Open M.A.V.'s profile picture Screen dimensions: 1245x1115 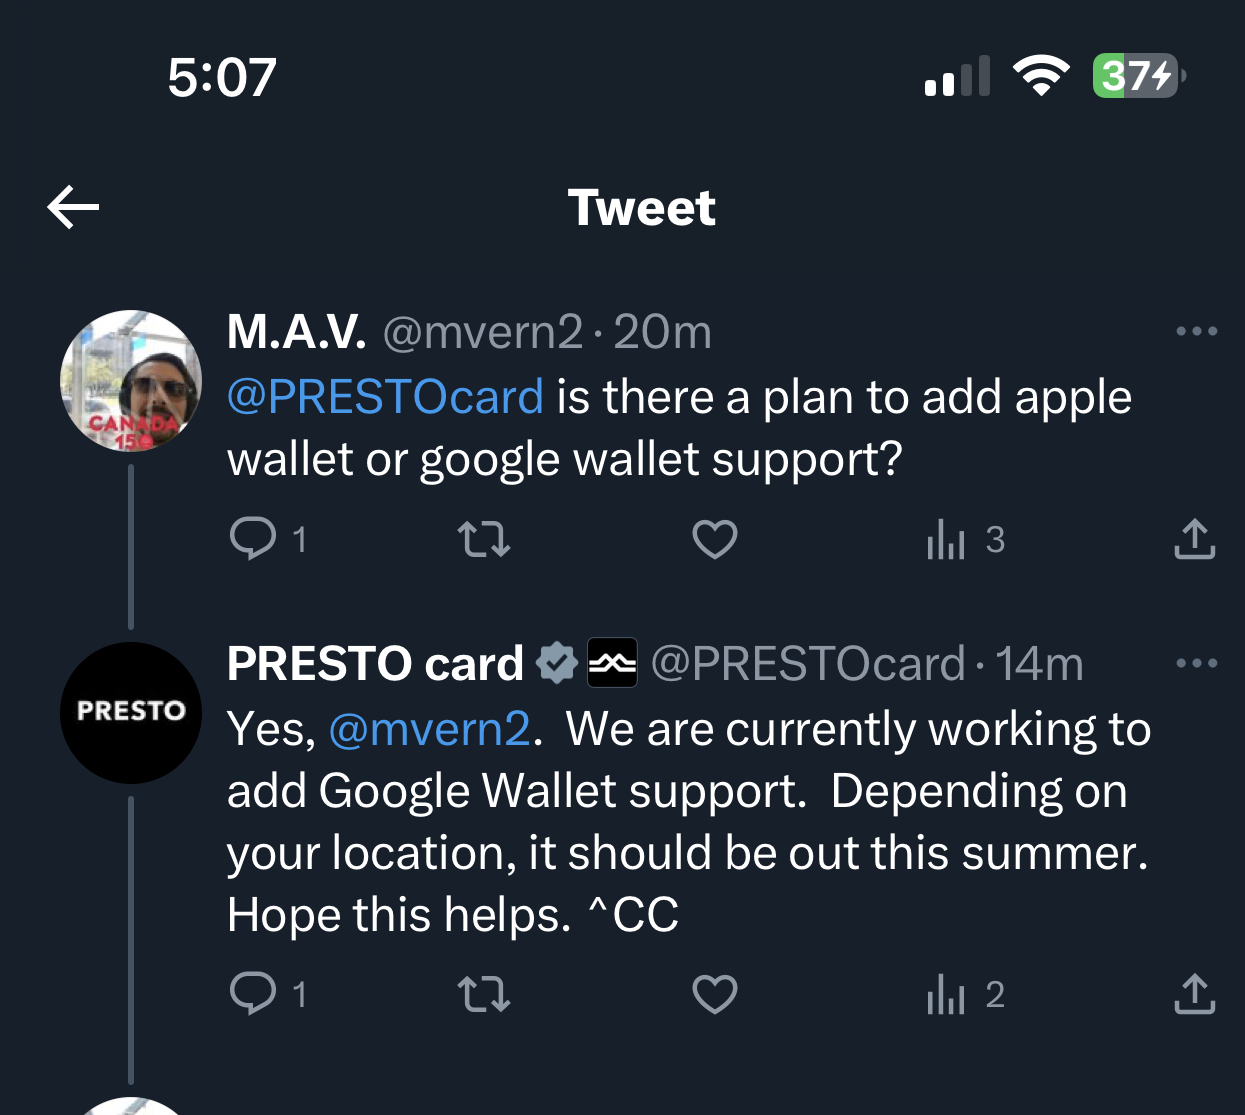(x=131, y=381)
